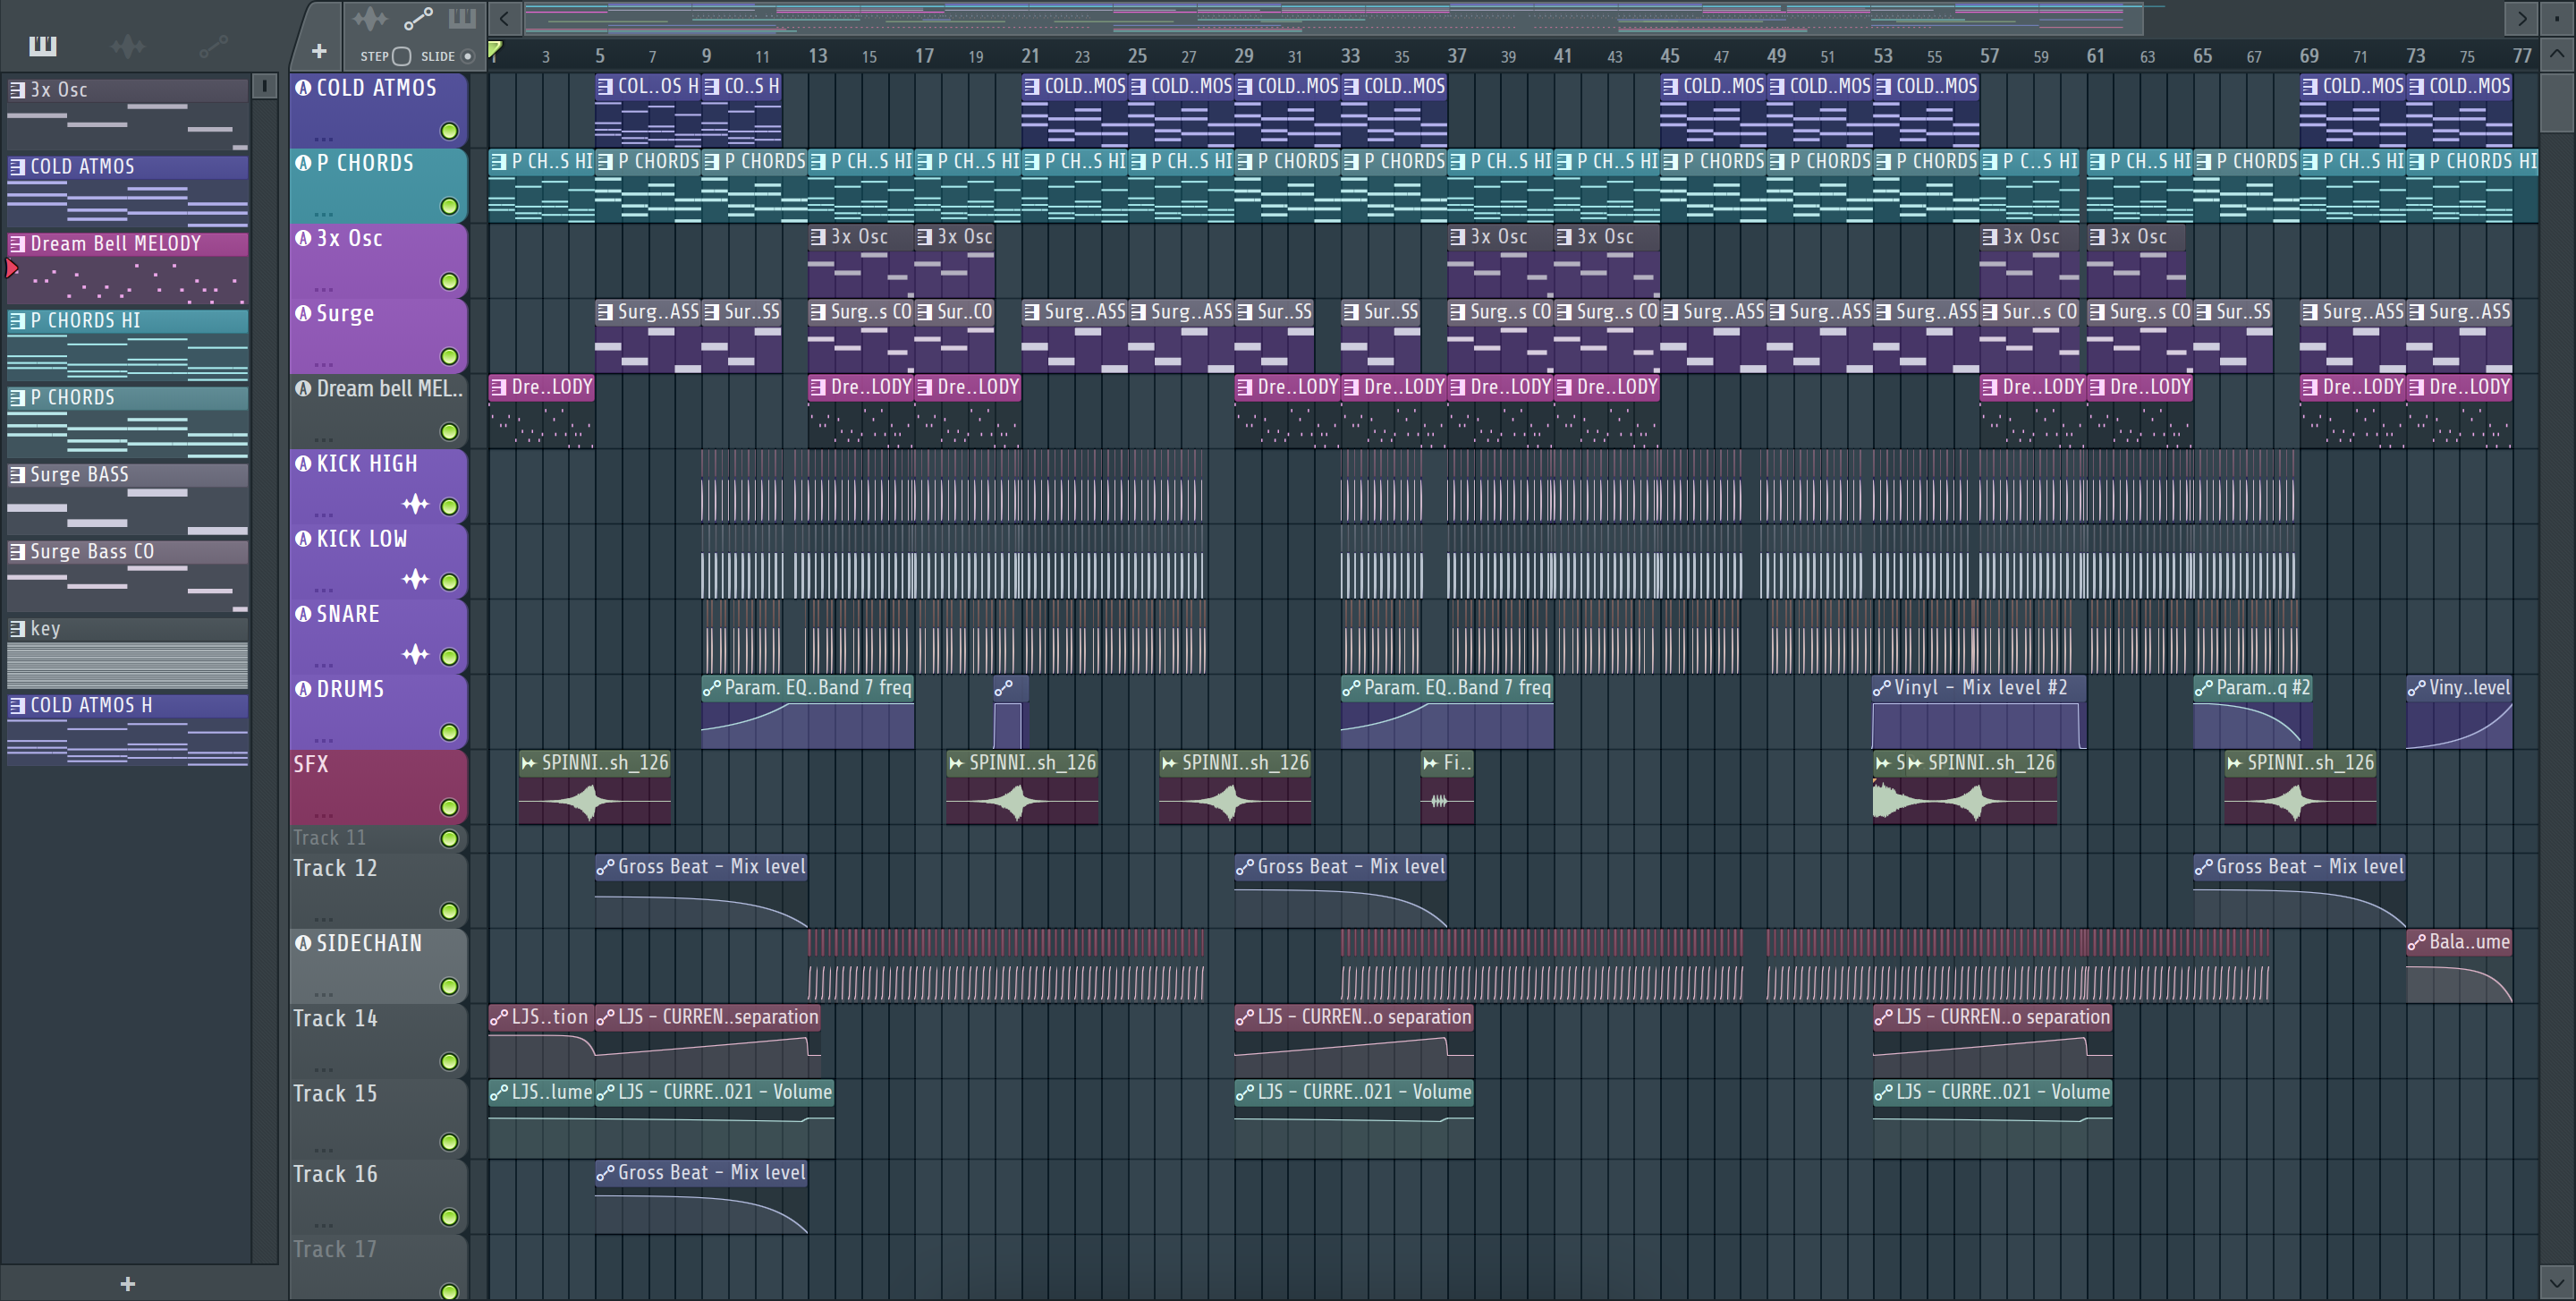Click the audio icon on the Fi.. clip
Screen dimensions: 2576x1301
click(1430, 763)
